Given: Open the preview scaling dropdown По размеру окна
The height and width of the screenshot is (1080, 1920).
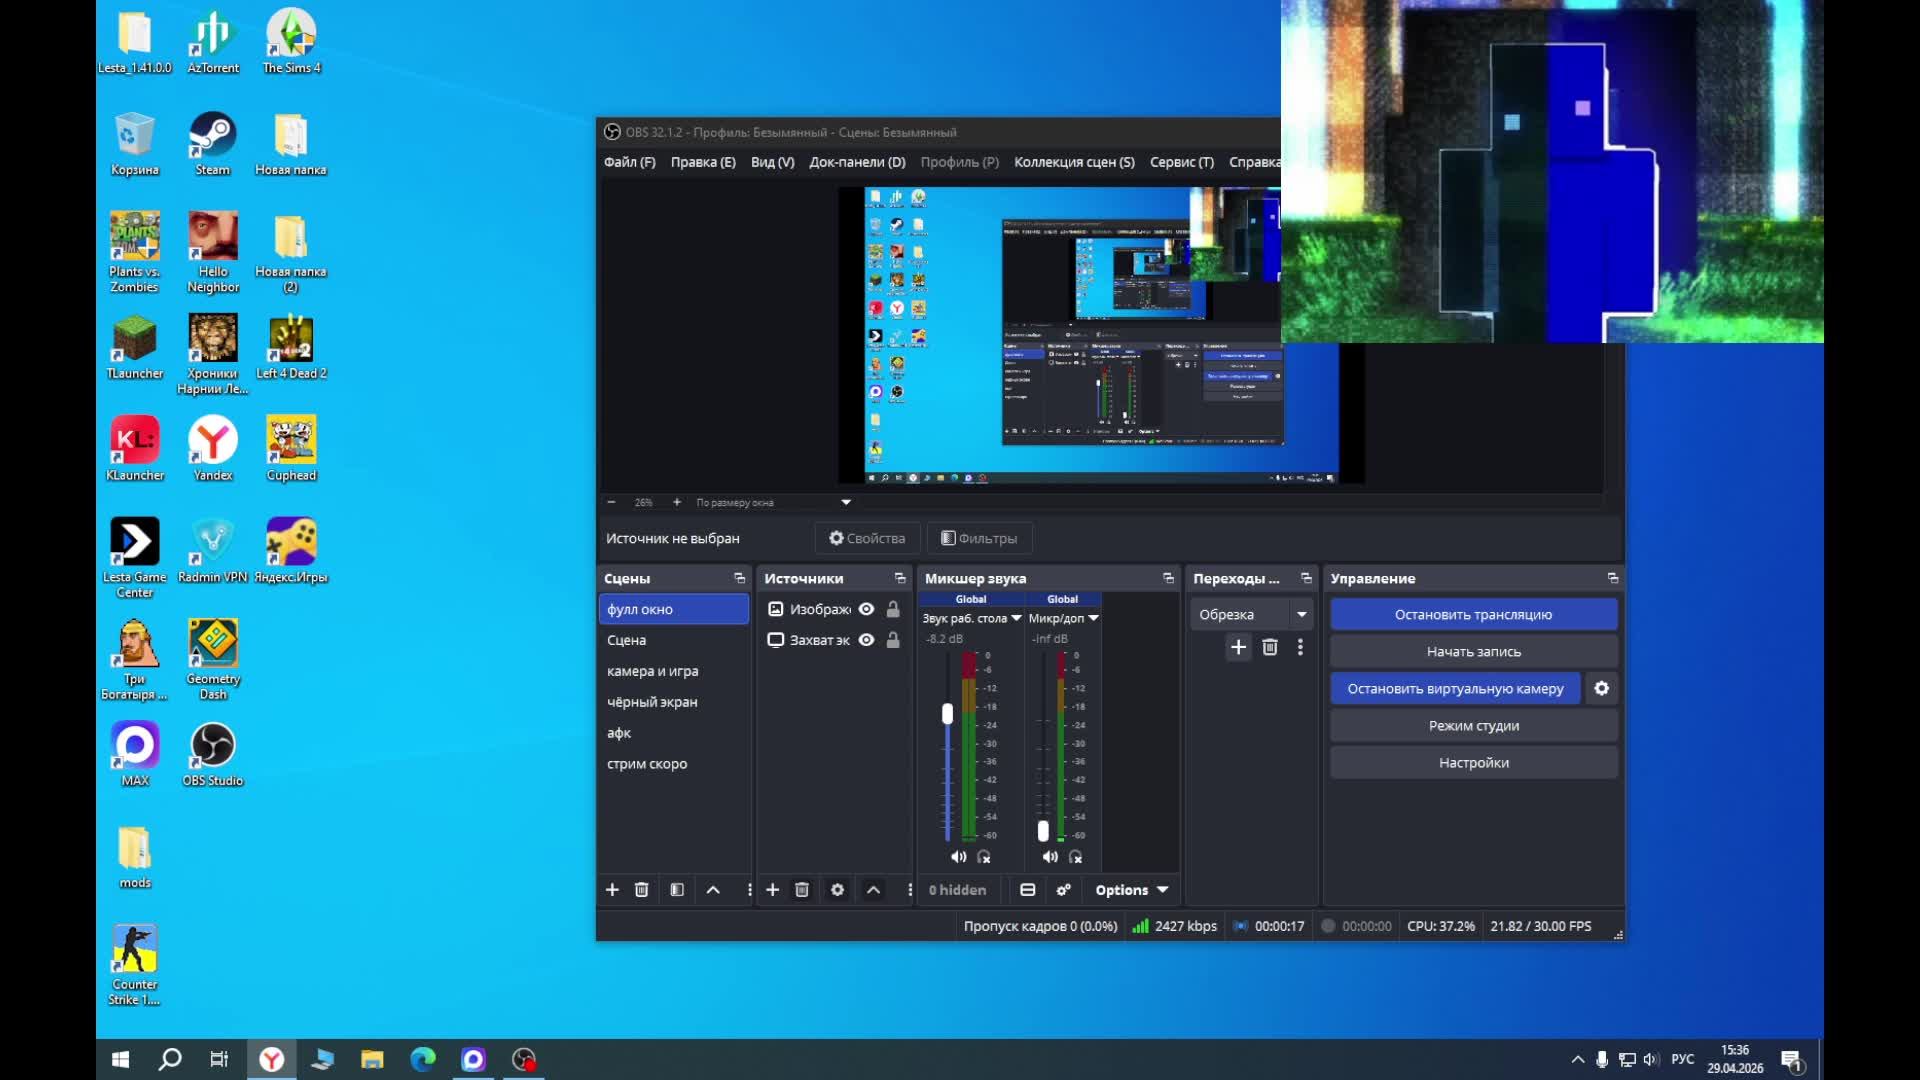Looking at the screenshot, I should (845, 502).
